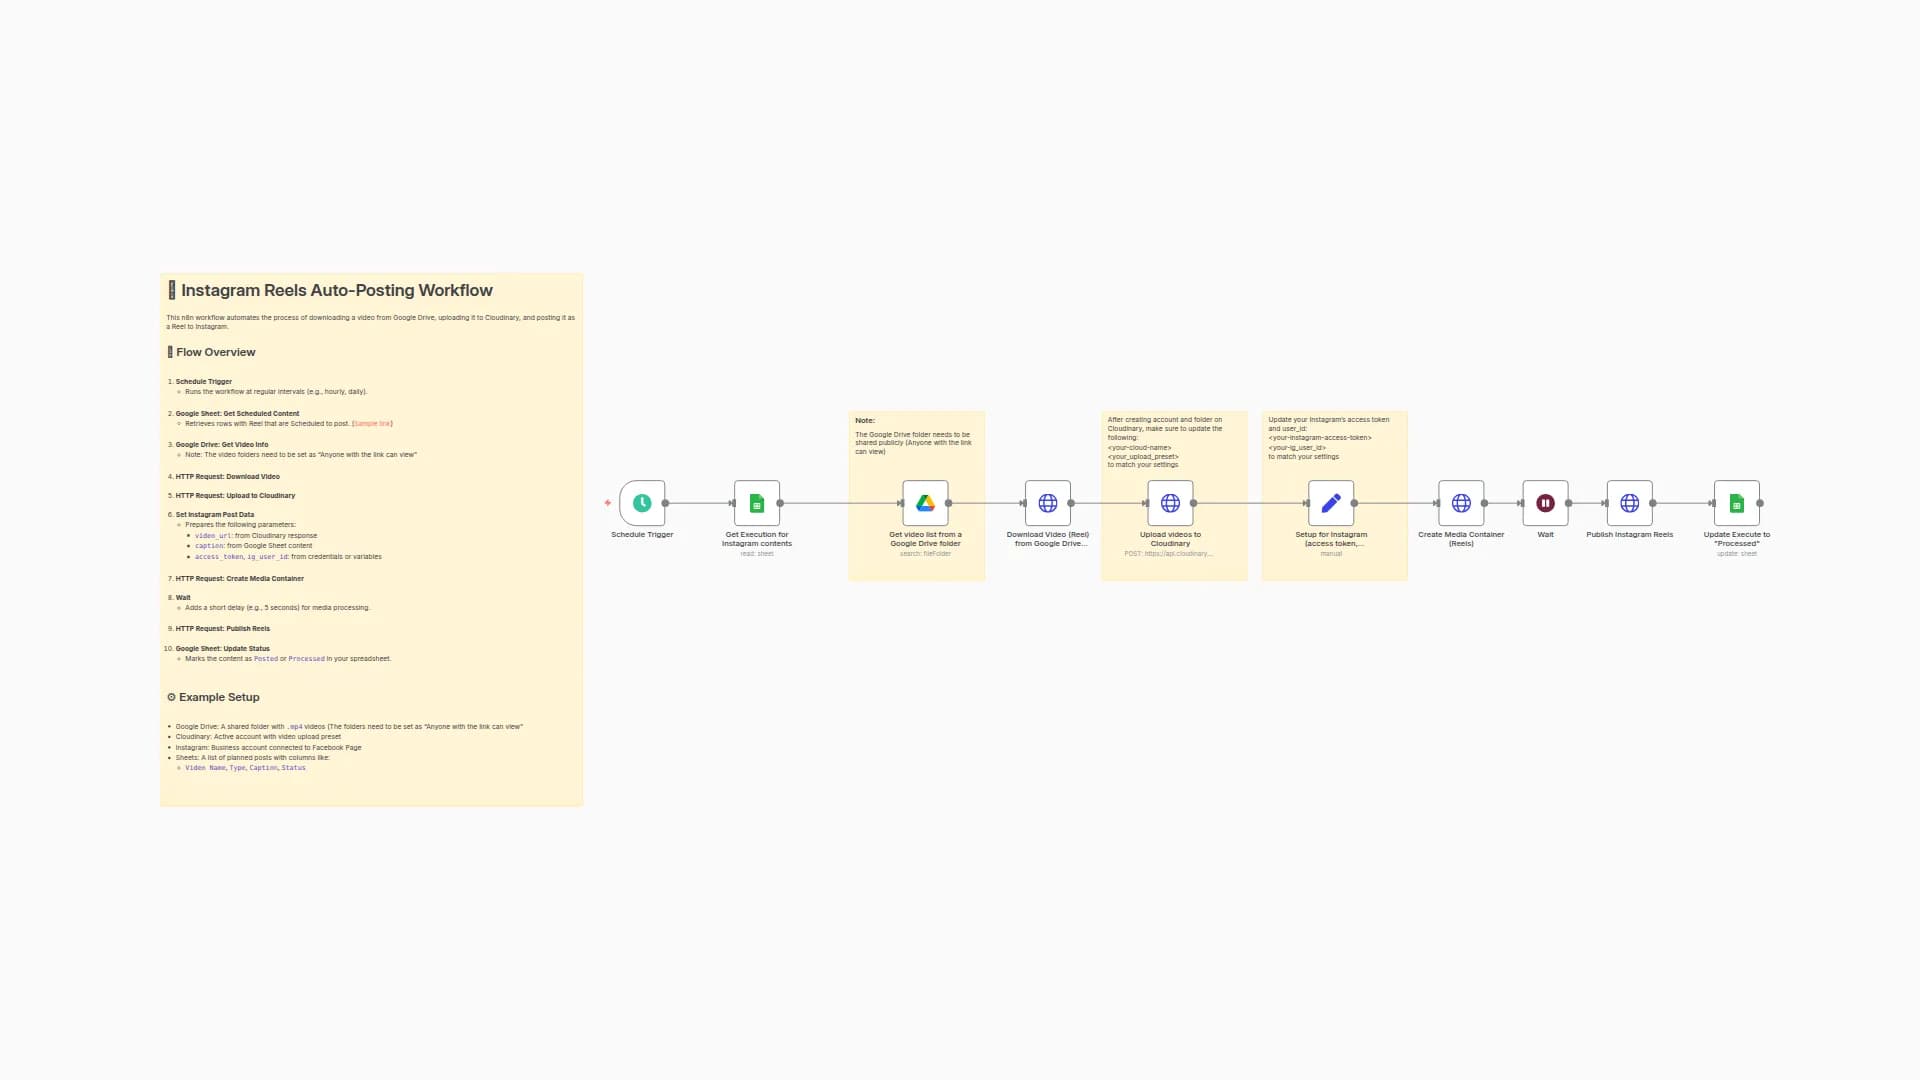Click the red lightning trigger indicator
Image resolution: width=1920 pixels, height=1080 pixels.
[607, 503]
